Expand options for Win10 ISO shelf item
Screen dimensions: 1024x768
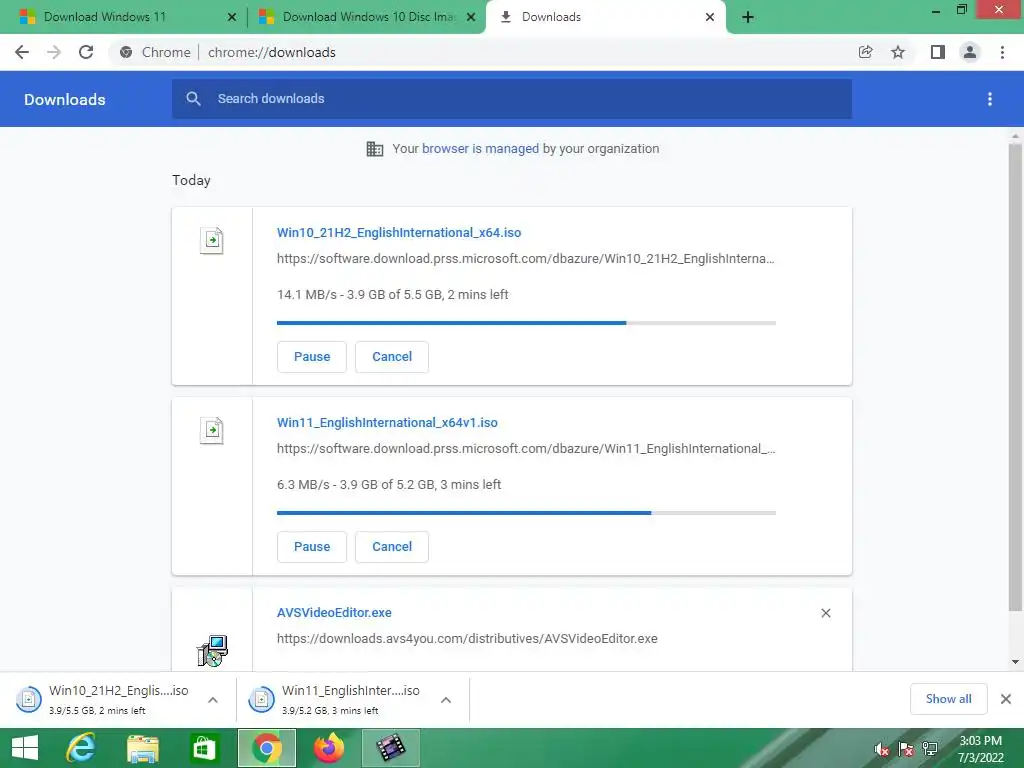click(213, 700)
